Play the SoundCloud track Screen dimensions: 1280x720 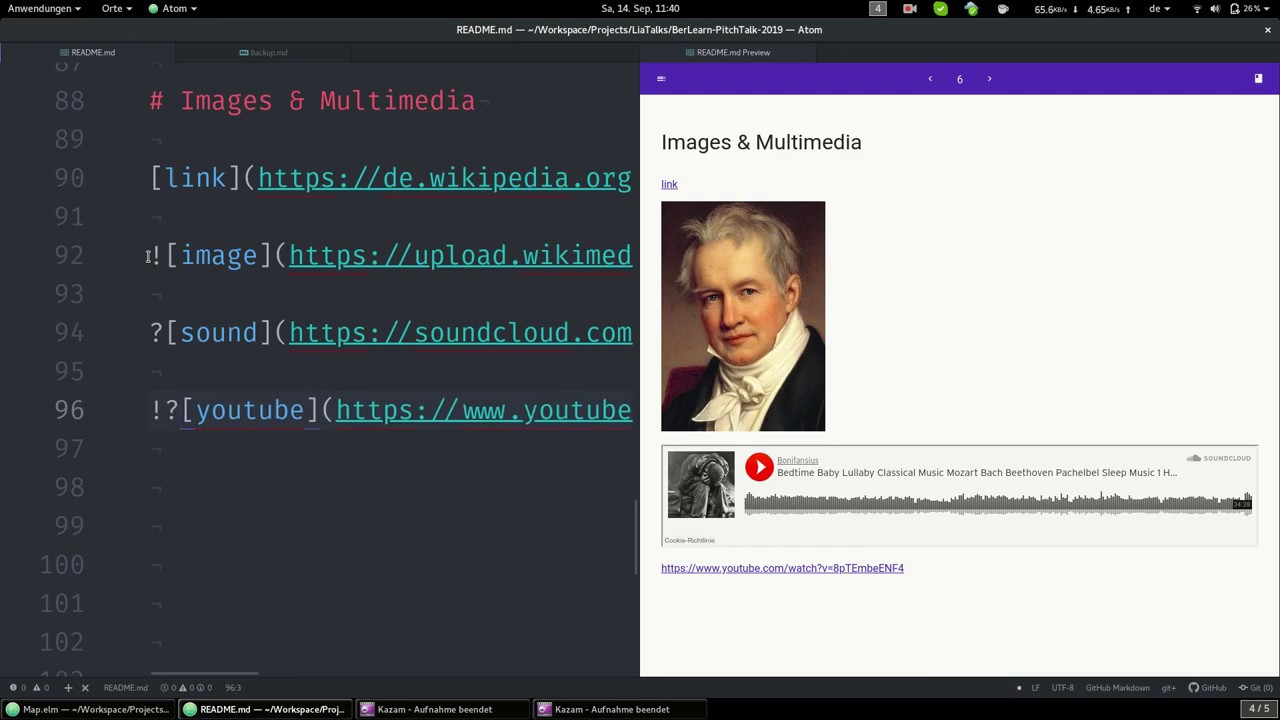759,467
